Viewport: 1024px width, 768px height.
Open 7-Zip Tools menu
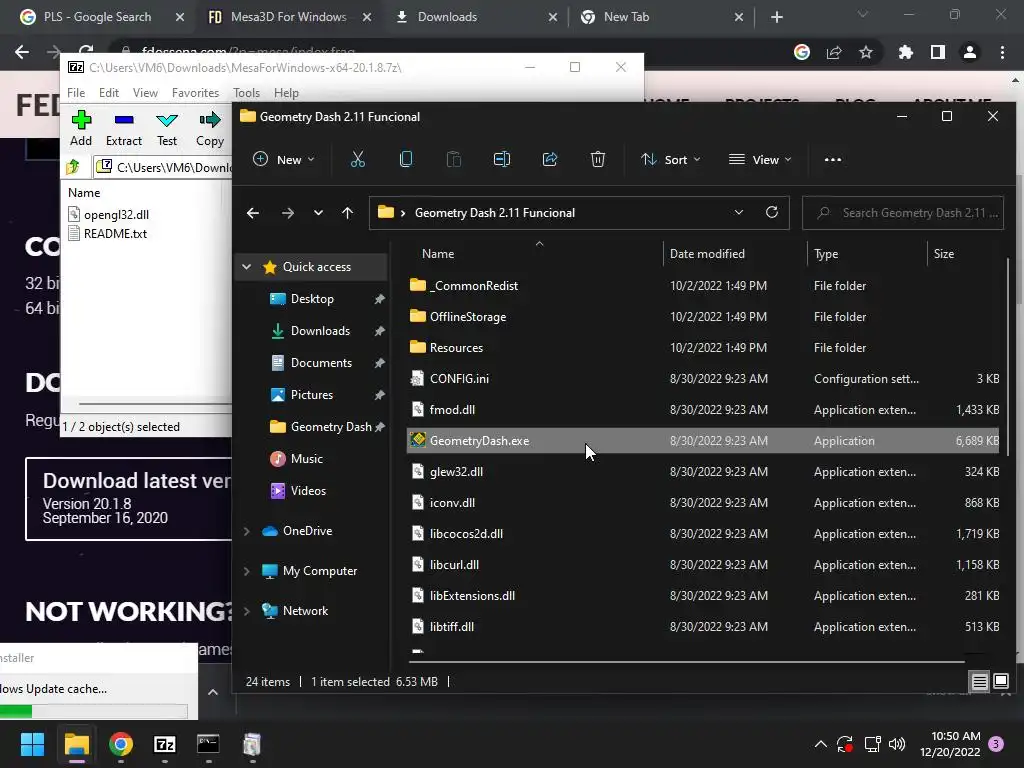coord(246,93)
